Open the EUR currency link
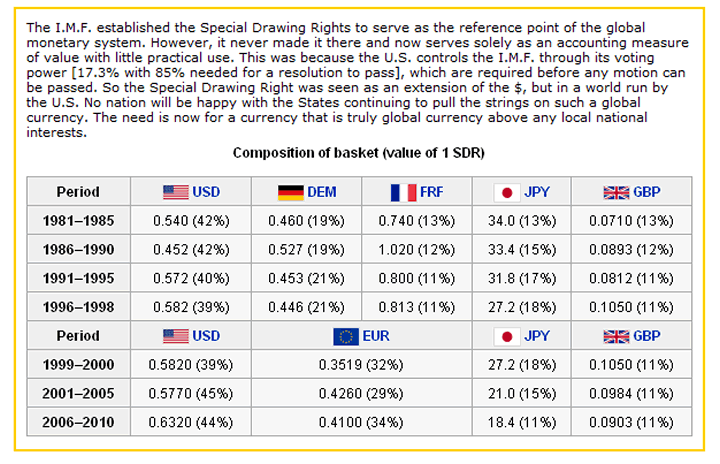720x464 pixels. pos(376,336)
